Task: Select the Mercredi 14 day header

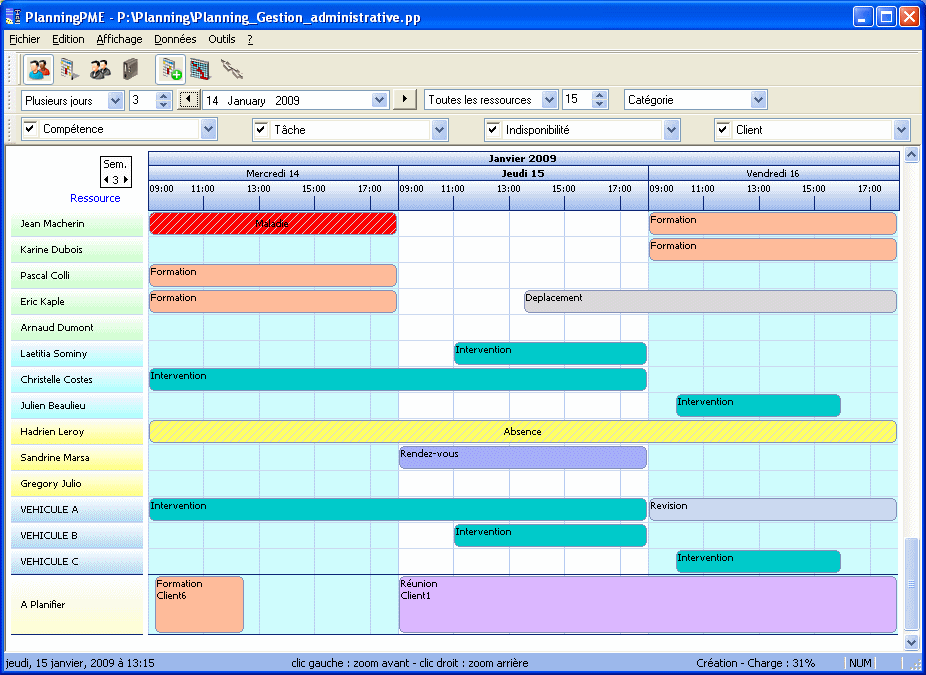Action: [x=273, y=173]
